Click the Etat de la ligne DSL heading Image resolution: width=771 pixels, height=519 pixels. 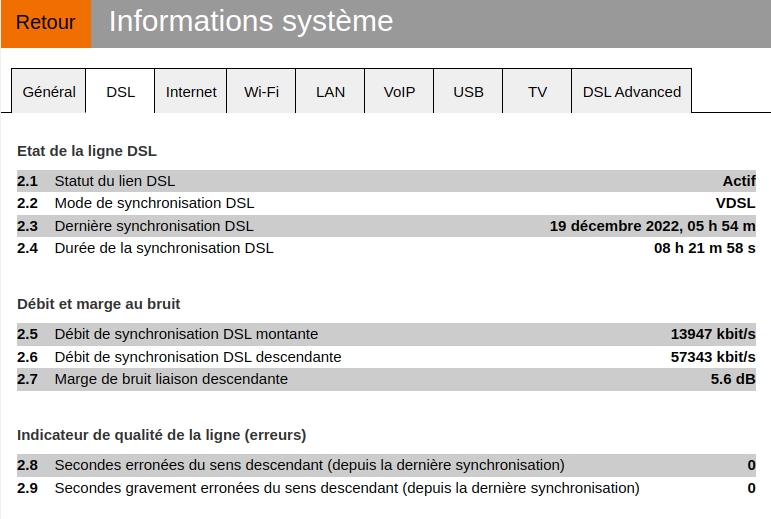coord(87,151)
